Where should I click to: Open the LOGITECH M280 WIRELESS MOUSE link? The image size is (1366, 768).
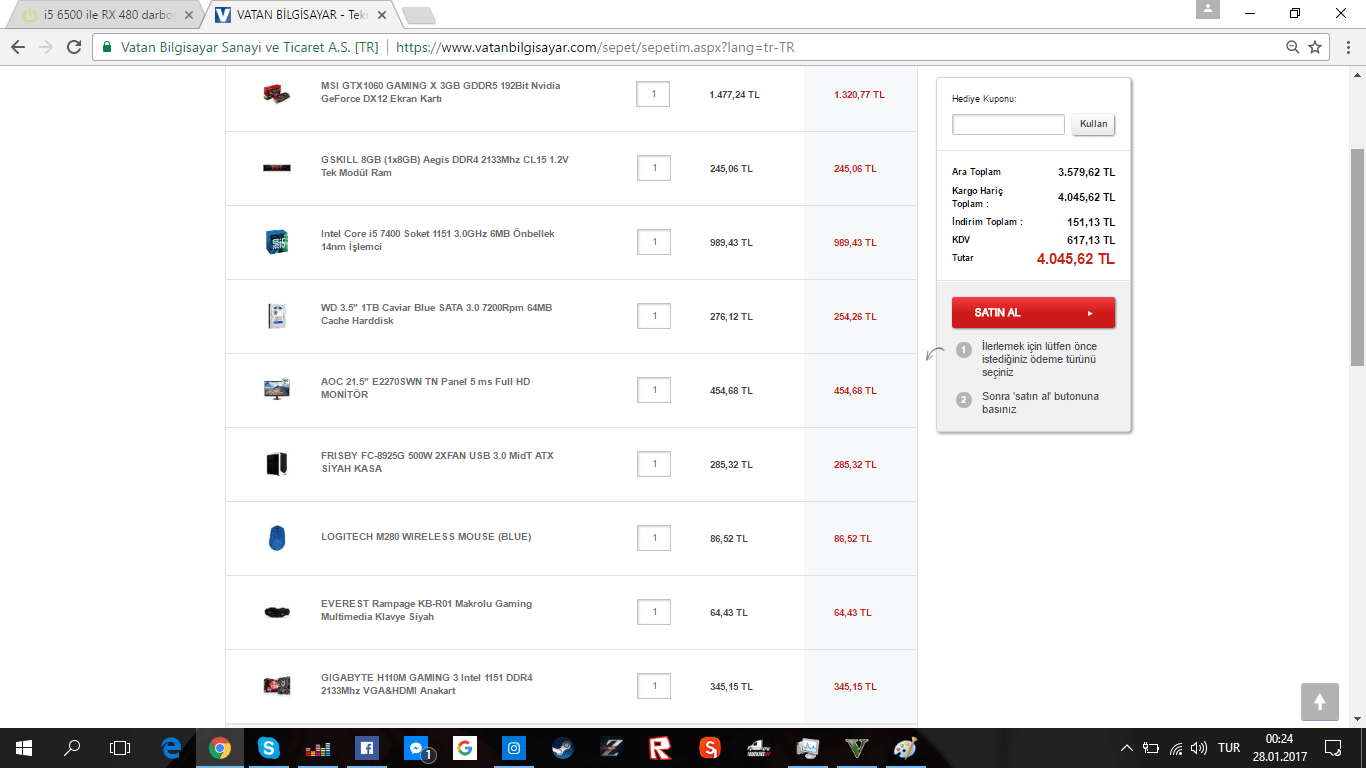426,537
